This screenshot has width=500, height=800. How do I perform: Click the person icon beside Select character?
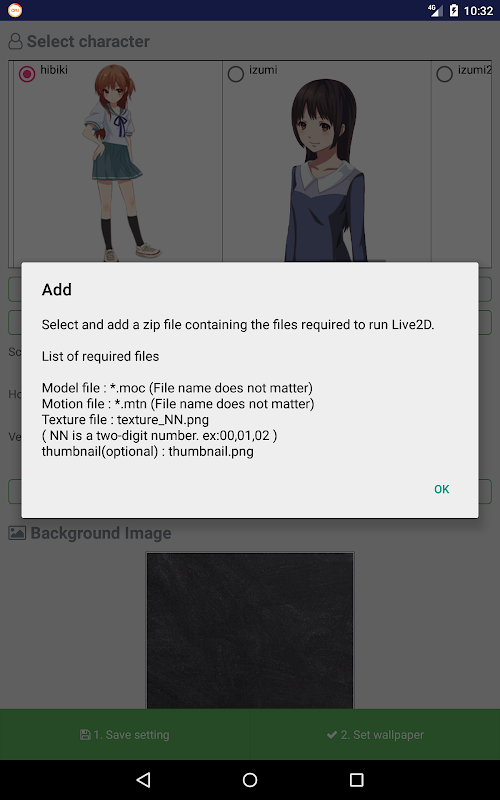coord(15,41)
